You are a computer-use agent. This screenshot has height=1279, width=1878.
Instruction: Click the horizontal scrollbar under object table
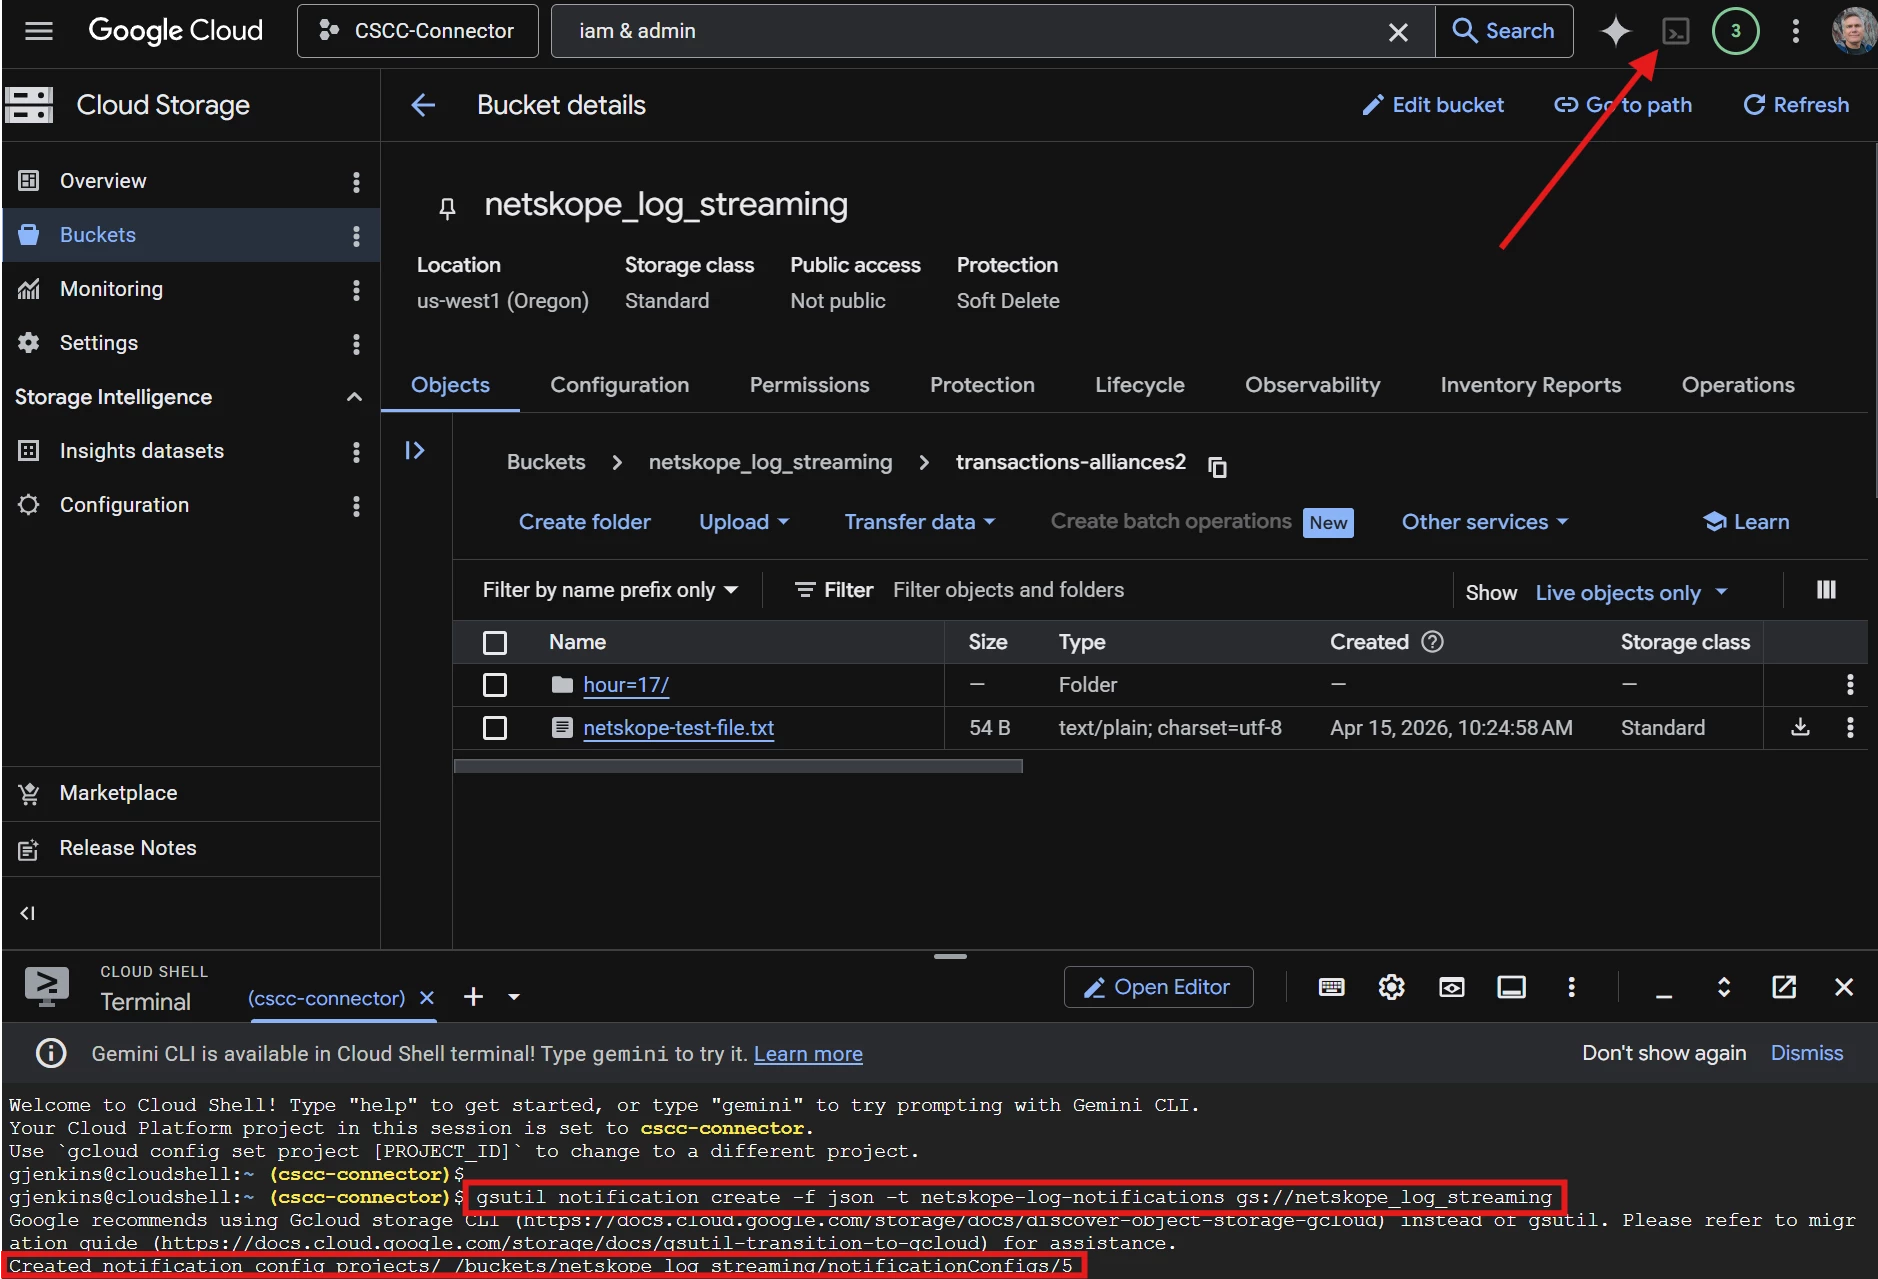pos(738,766)
